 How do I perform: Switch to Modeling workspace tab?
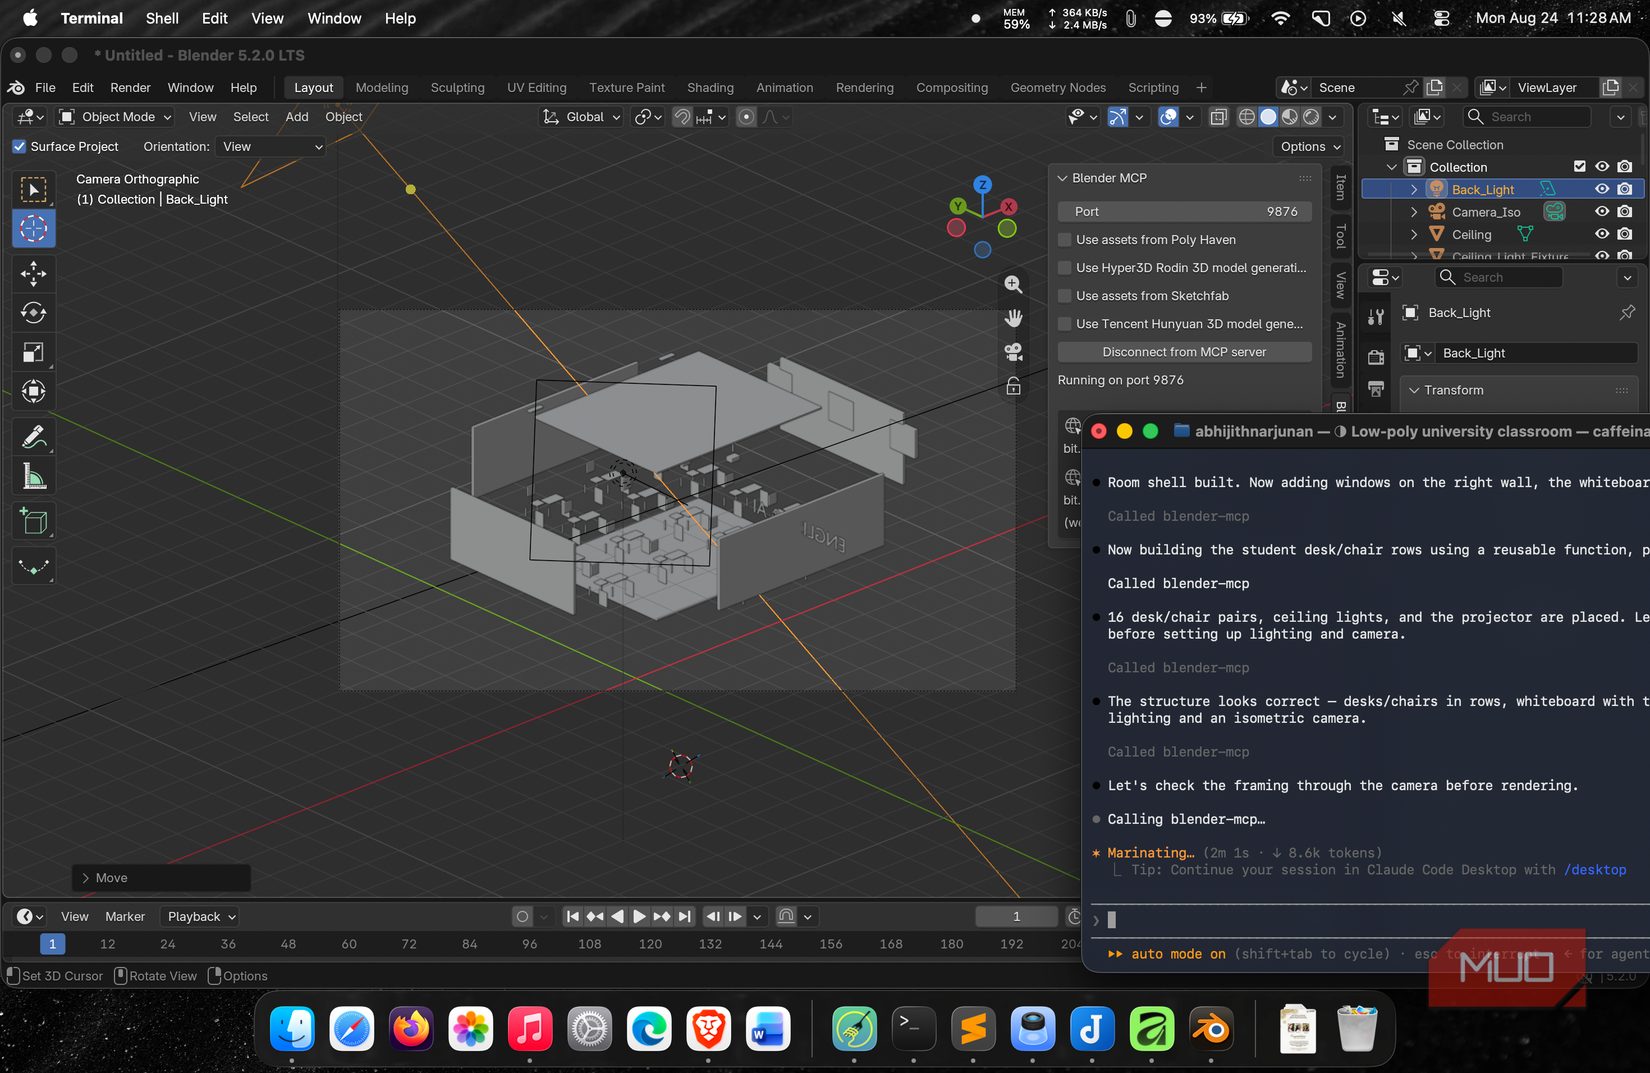point(382,88)
